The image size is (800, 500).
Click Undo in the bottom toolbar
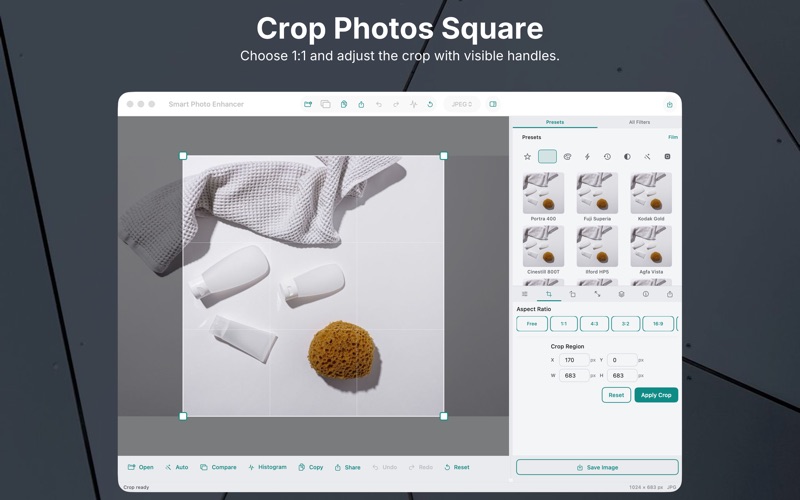click(385, 467)
